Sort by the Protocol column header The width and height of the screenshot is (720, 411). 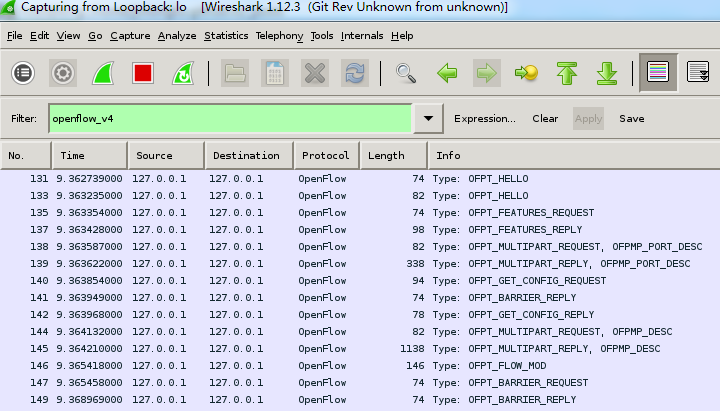point(327,156)
